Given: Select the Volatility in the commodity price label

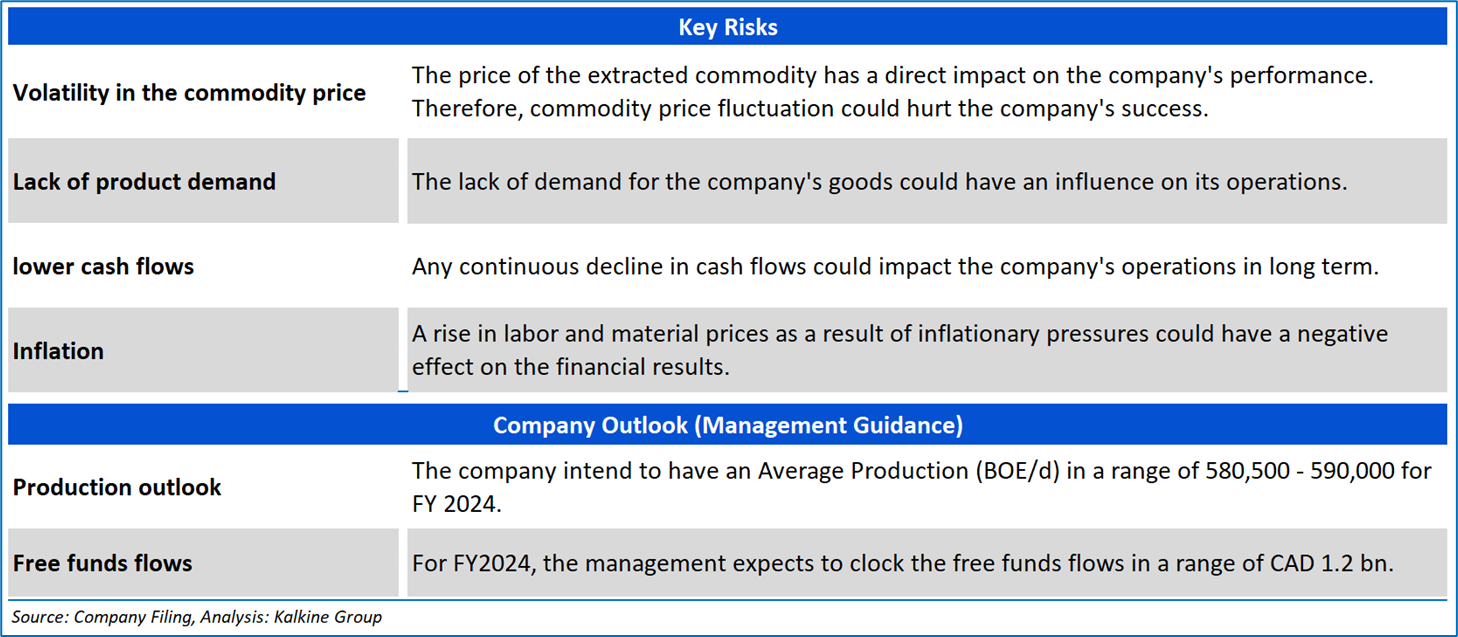Looking at the screenshot, I should [x=189, y=93].
